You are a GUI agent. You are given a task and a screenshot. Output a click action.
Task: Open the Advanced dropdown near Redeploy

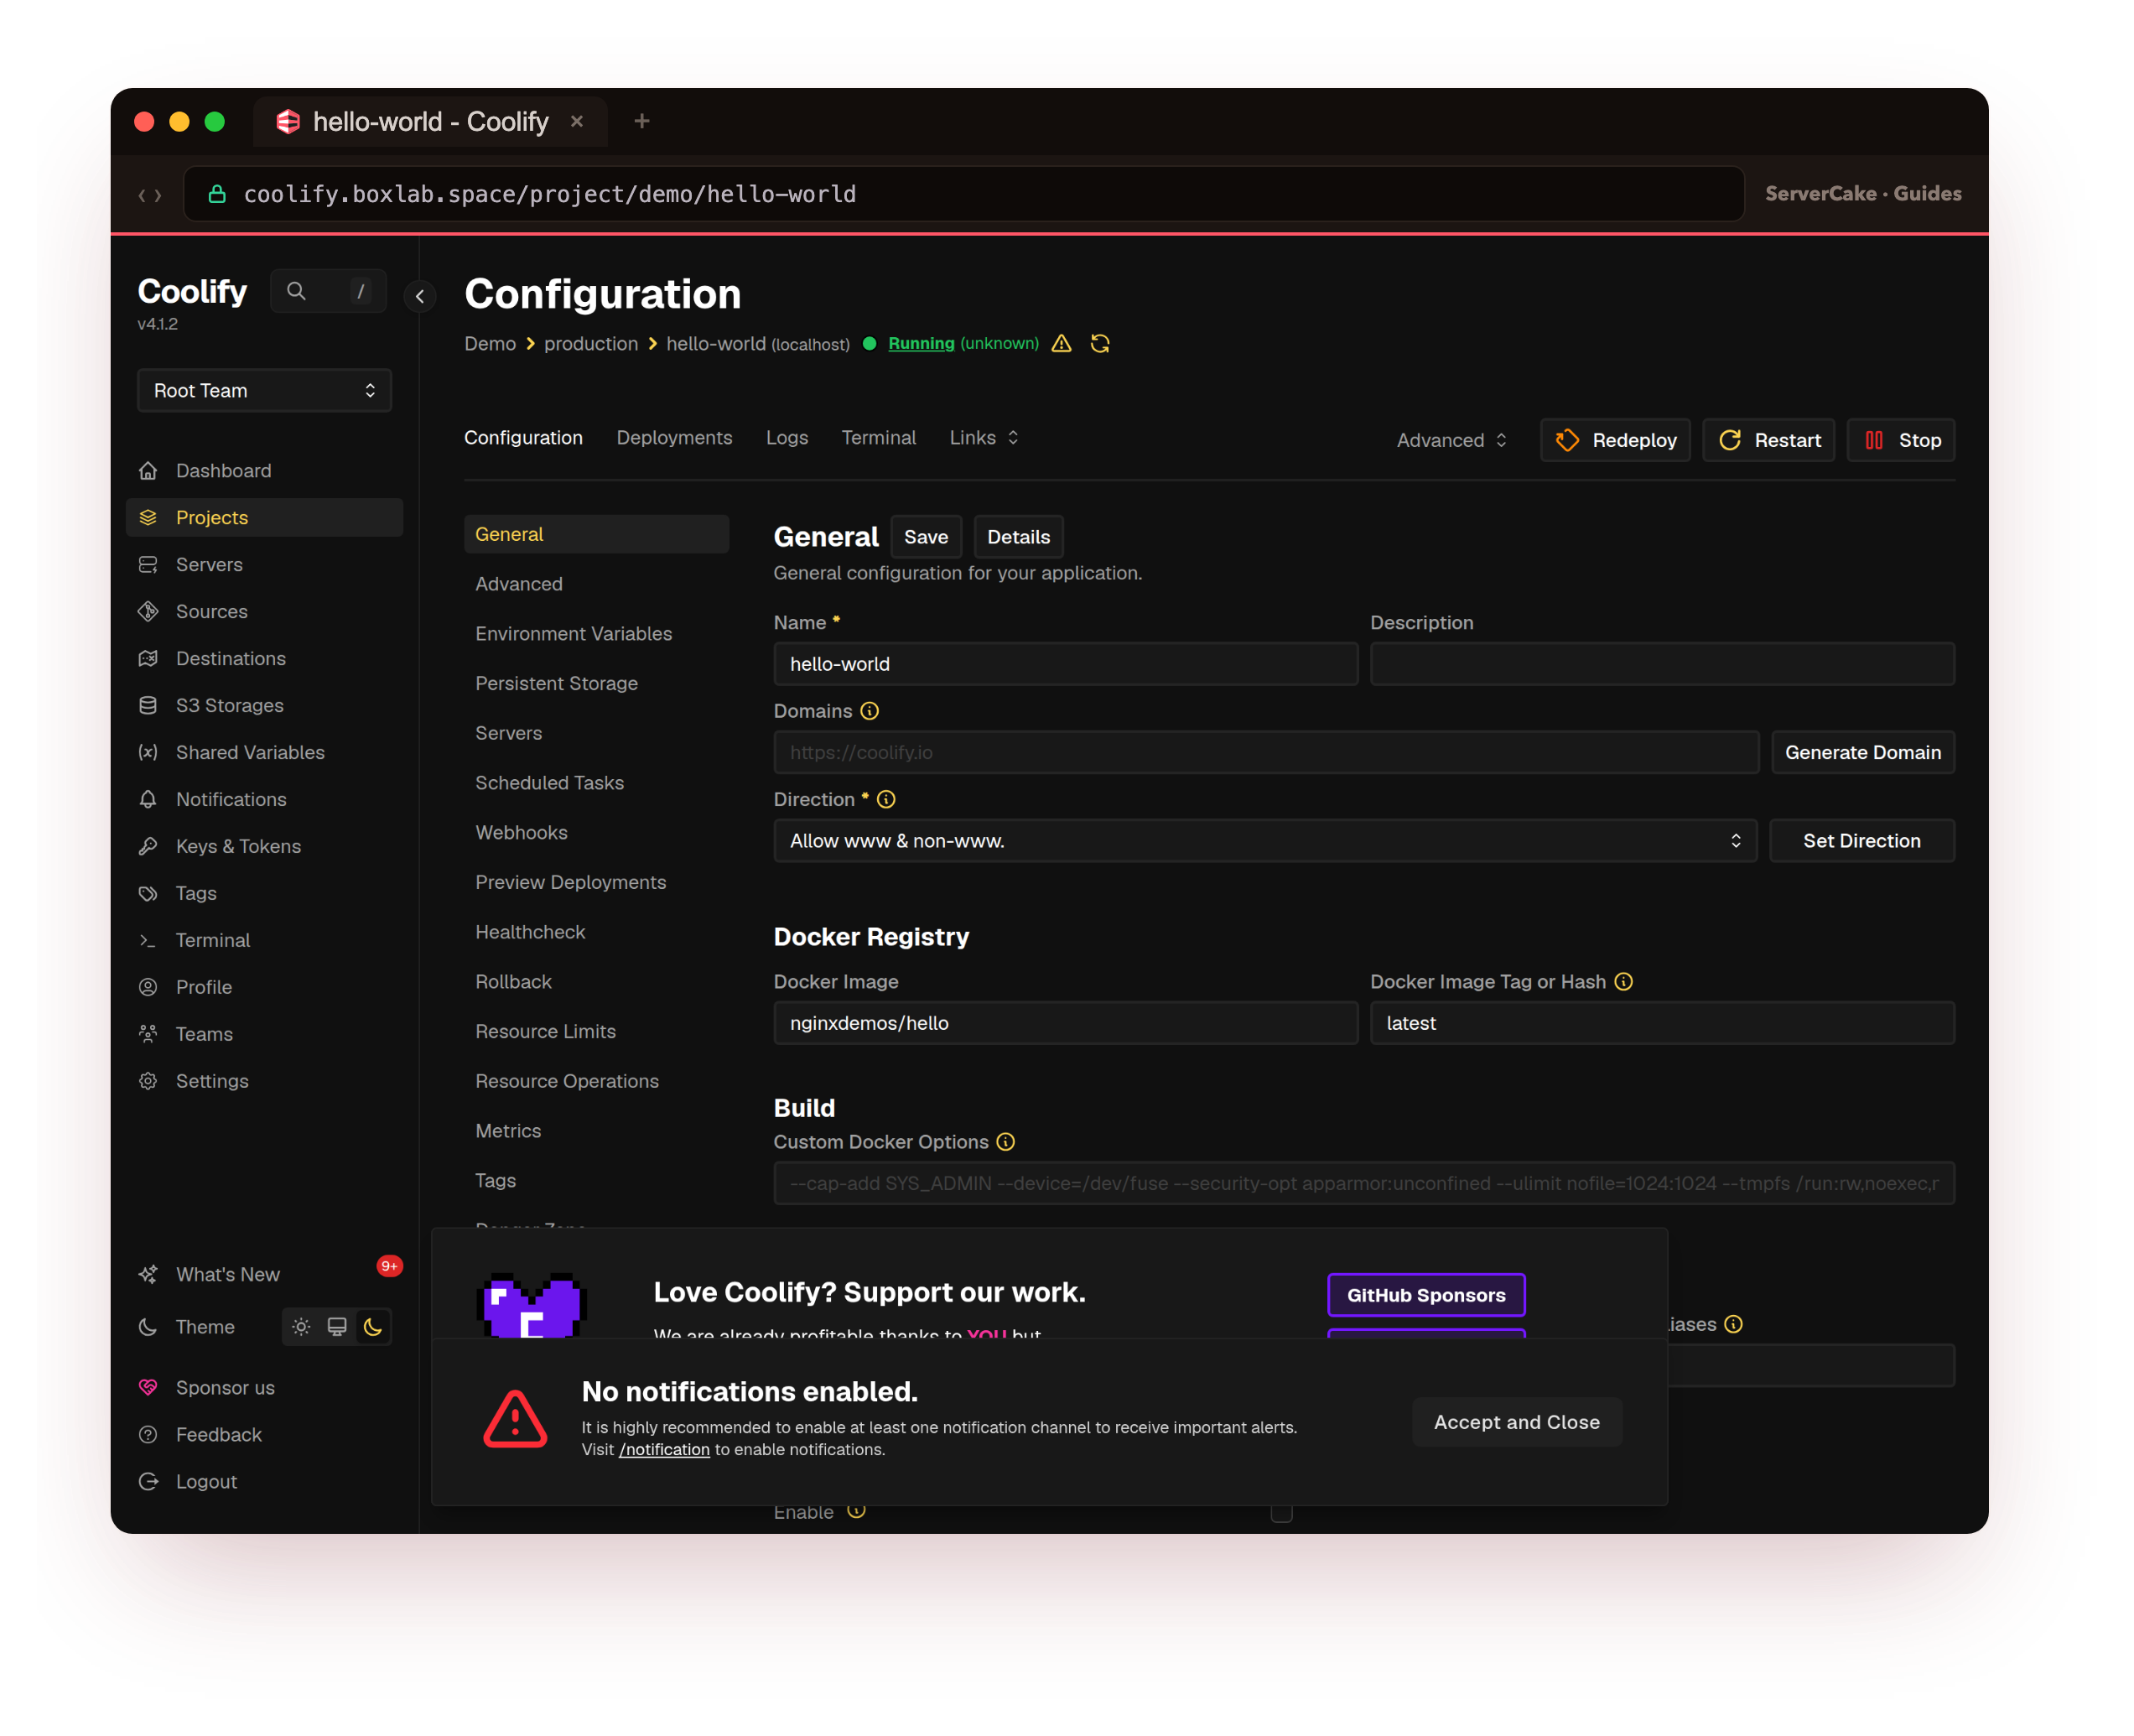coord(1452,440)
